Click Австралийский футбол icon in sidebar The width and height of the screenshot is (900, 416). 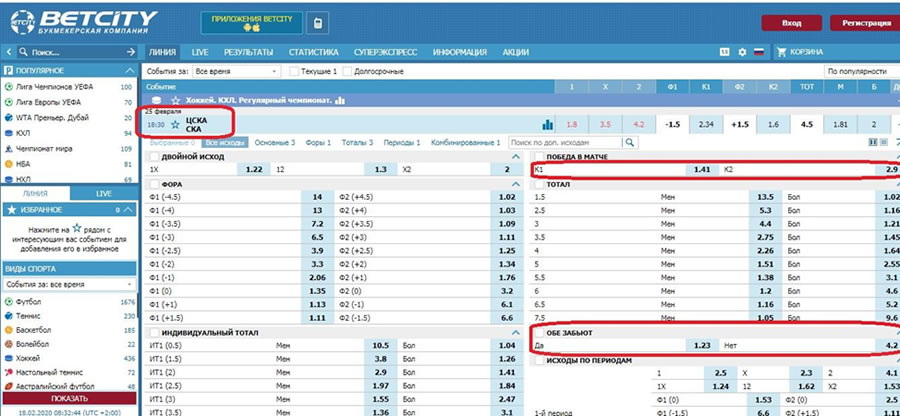point(9,386)
